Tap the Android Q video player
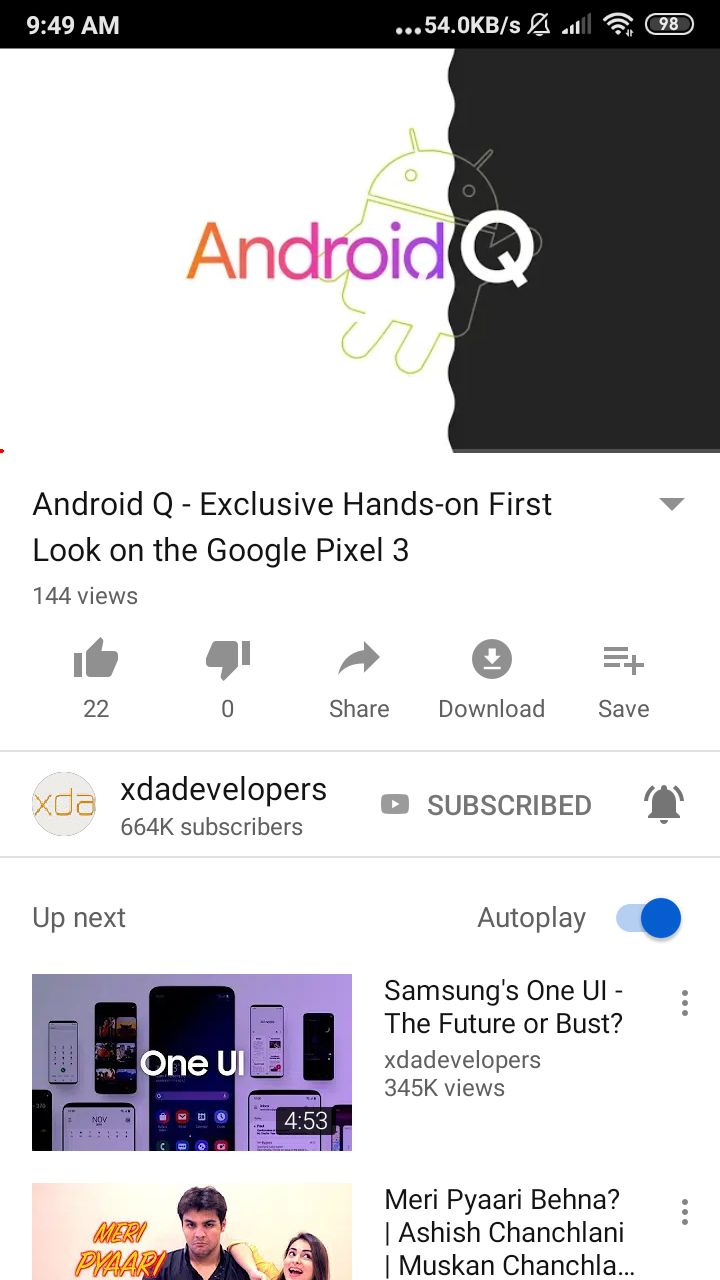This screenshot has height=1280, width=720. (360, 250)
